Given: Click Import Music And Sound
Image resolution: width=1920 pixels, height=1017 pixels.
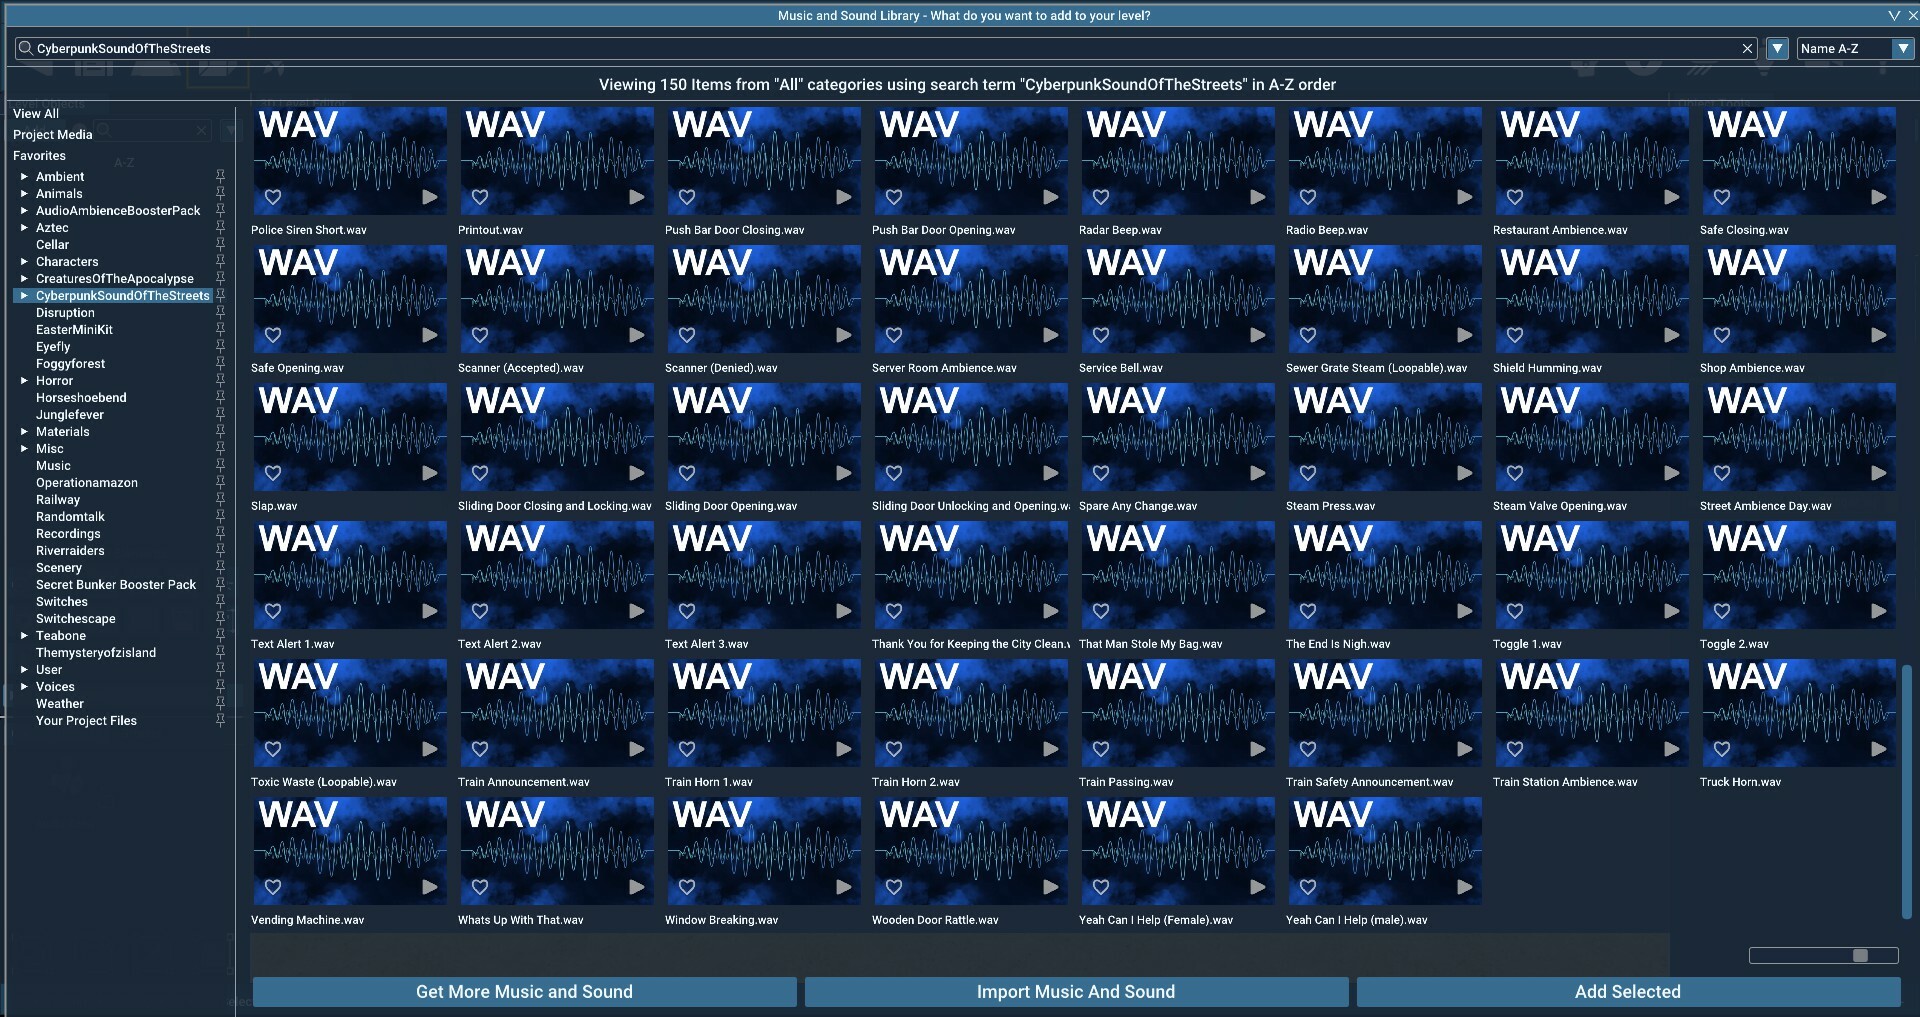Looking at the screenshot, I should pos(1075,991).
